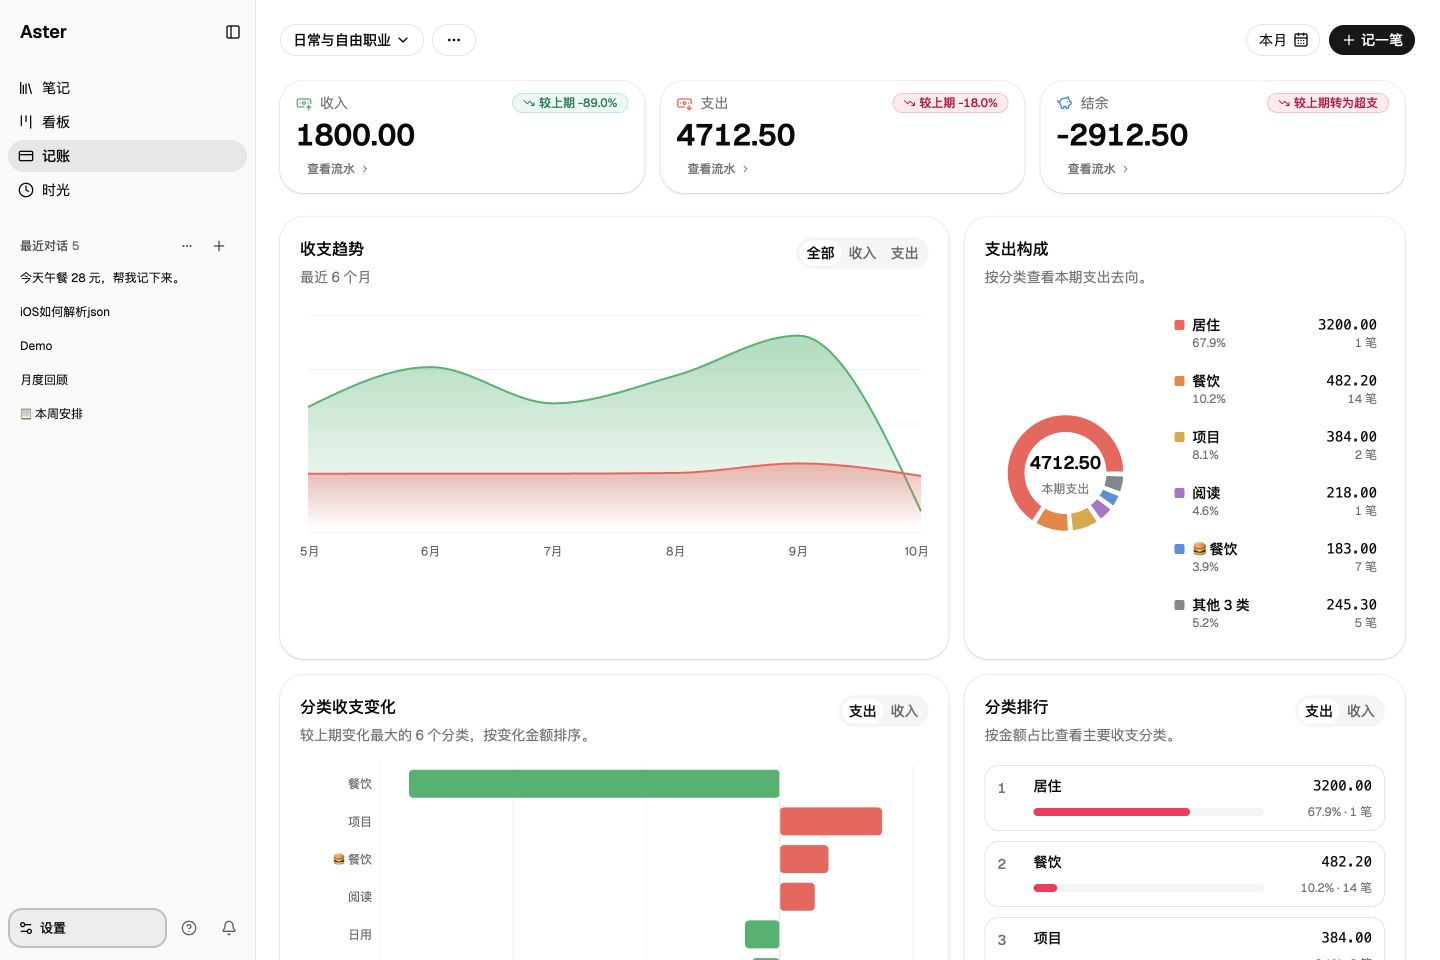Click 较上期 -18.0% badge
Screen dimensions: 1440x960
(x=950, y=103)
